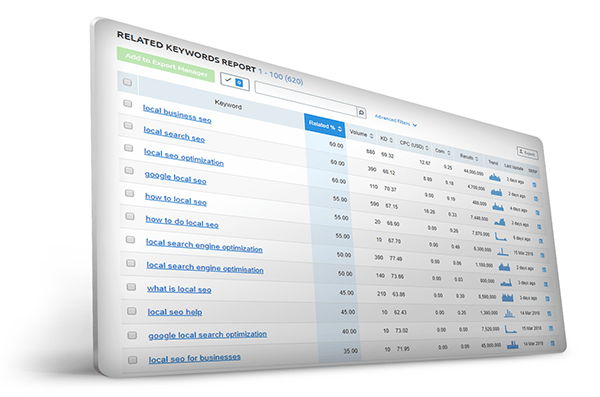View trend chart for local search seo
Screen dimensions: 600x397
point(496,192)
